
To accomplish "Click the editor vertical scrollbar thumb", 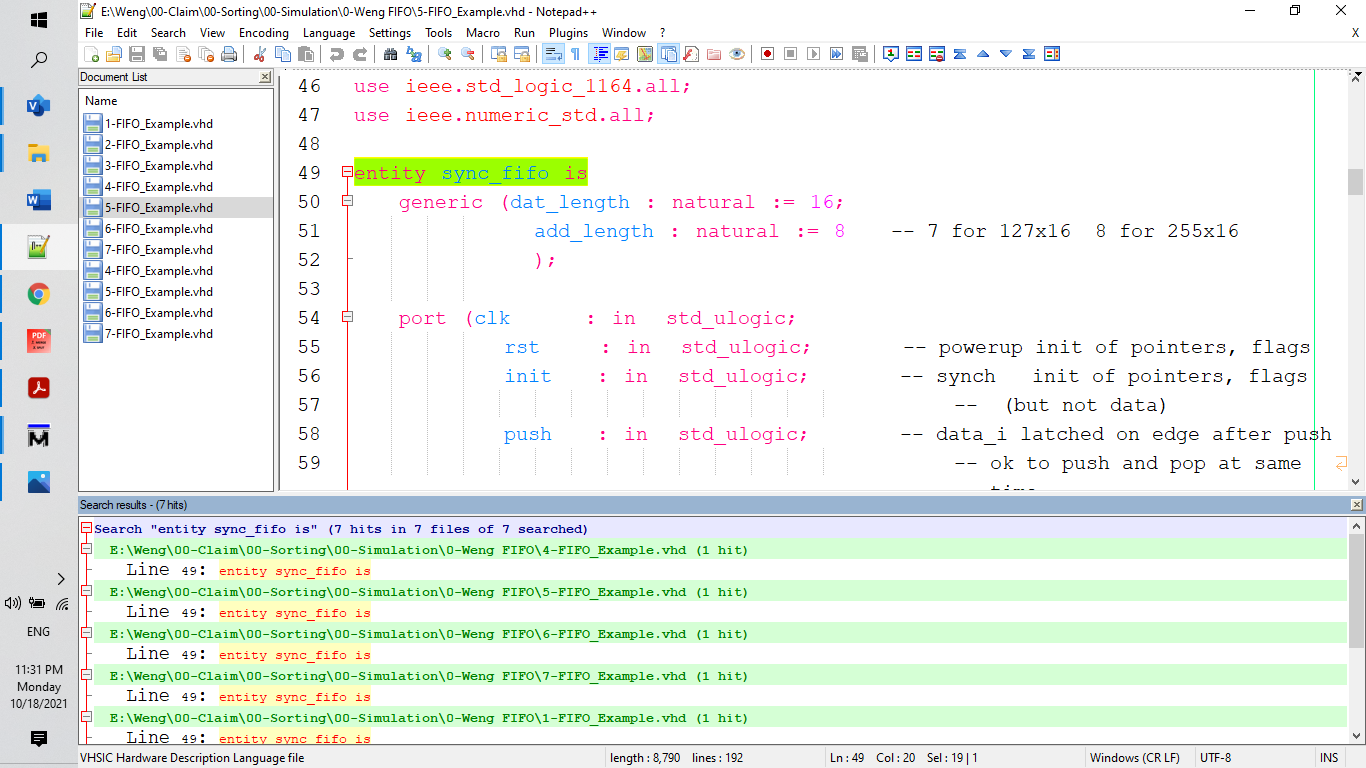I will click(1356, 182).
